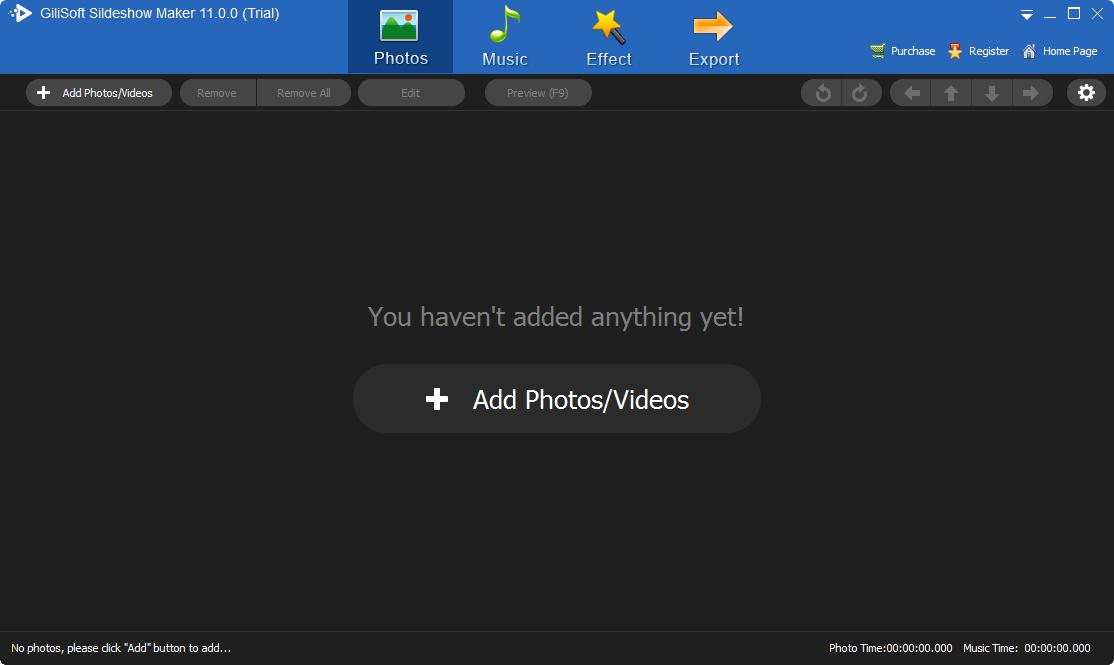Rotate counterclockwise using the left rotate icon
The width and height of the screenshot is (1114, 665).
pyautogui.click(x=822, y=93)
